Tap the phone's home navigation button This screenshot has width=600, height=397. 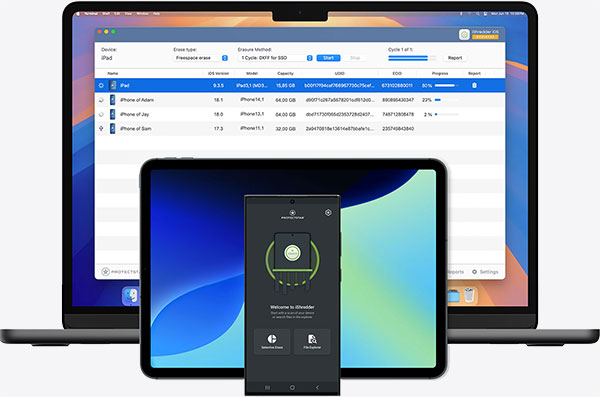[292, 387]
